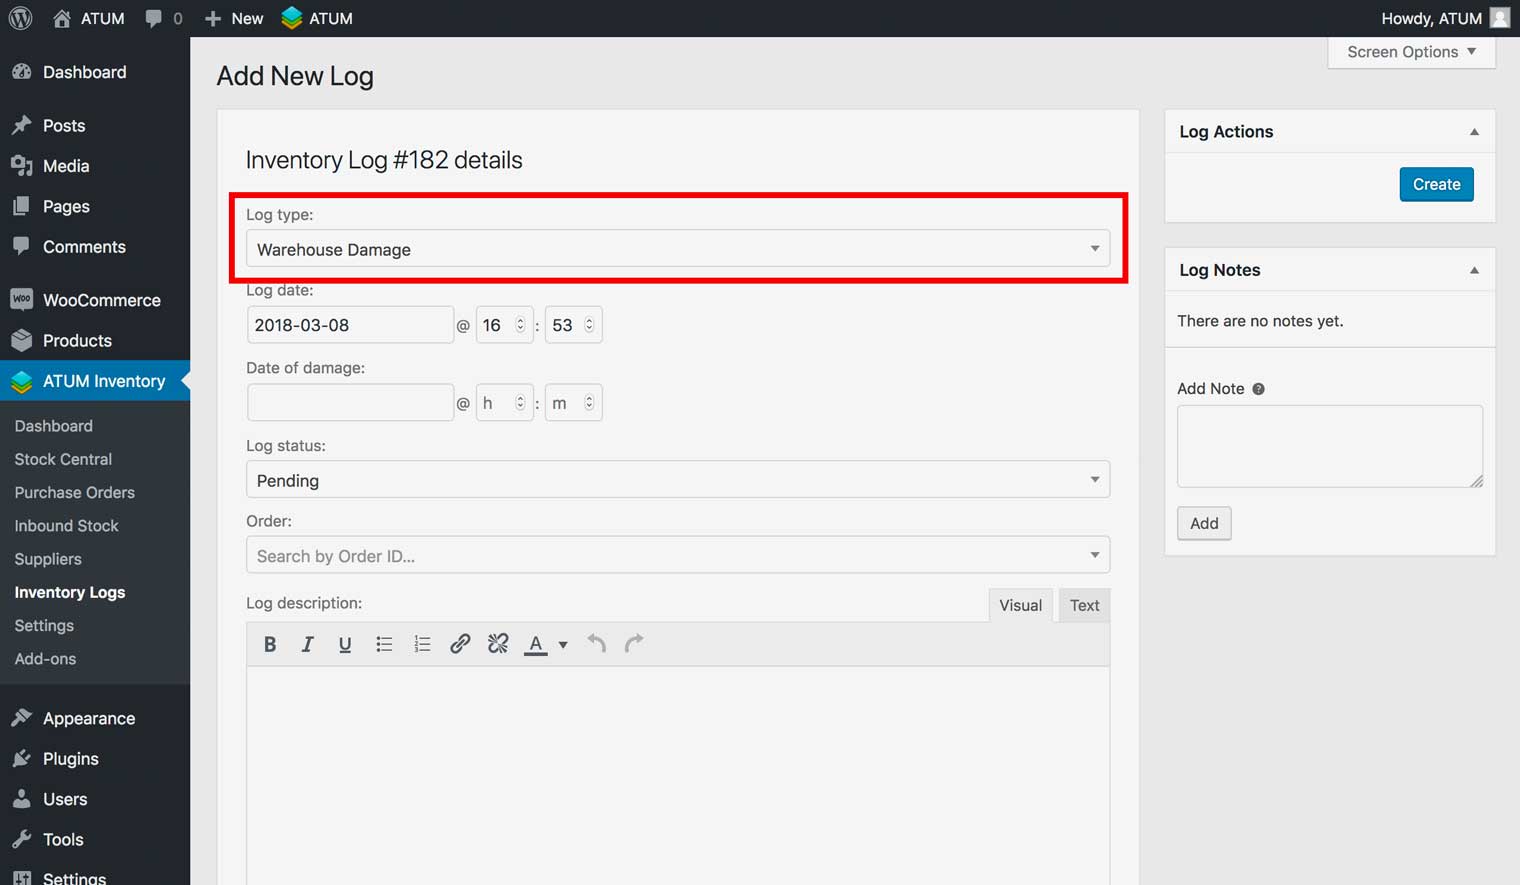
Task: Undo the last edit
Action: coord(596,644)
